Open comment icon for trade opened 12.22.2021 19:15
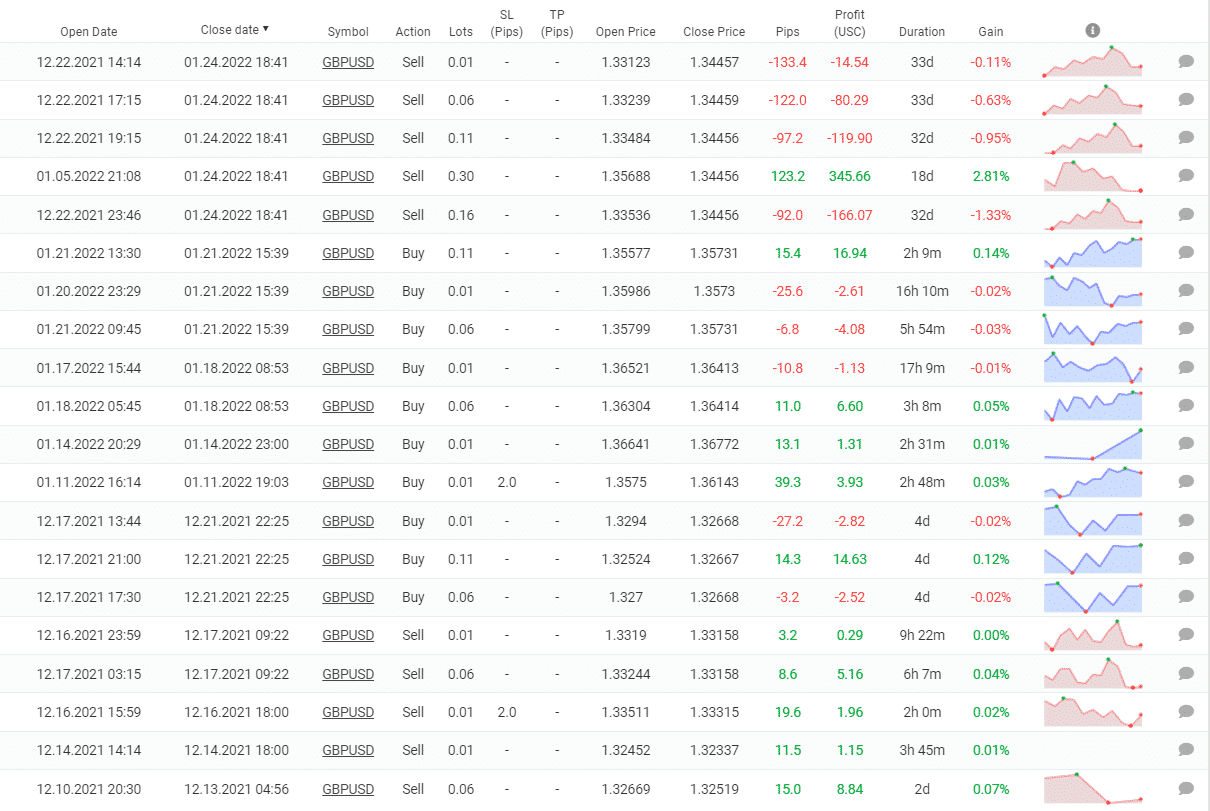This screenshot has width=1210, height=811. [x=1186, y=138]
